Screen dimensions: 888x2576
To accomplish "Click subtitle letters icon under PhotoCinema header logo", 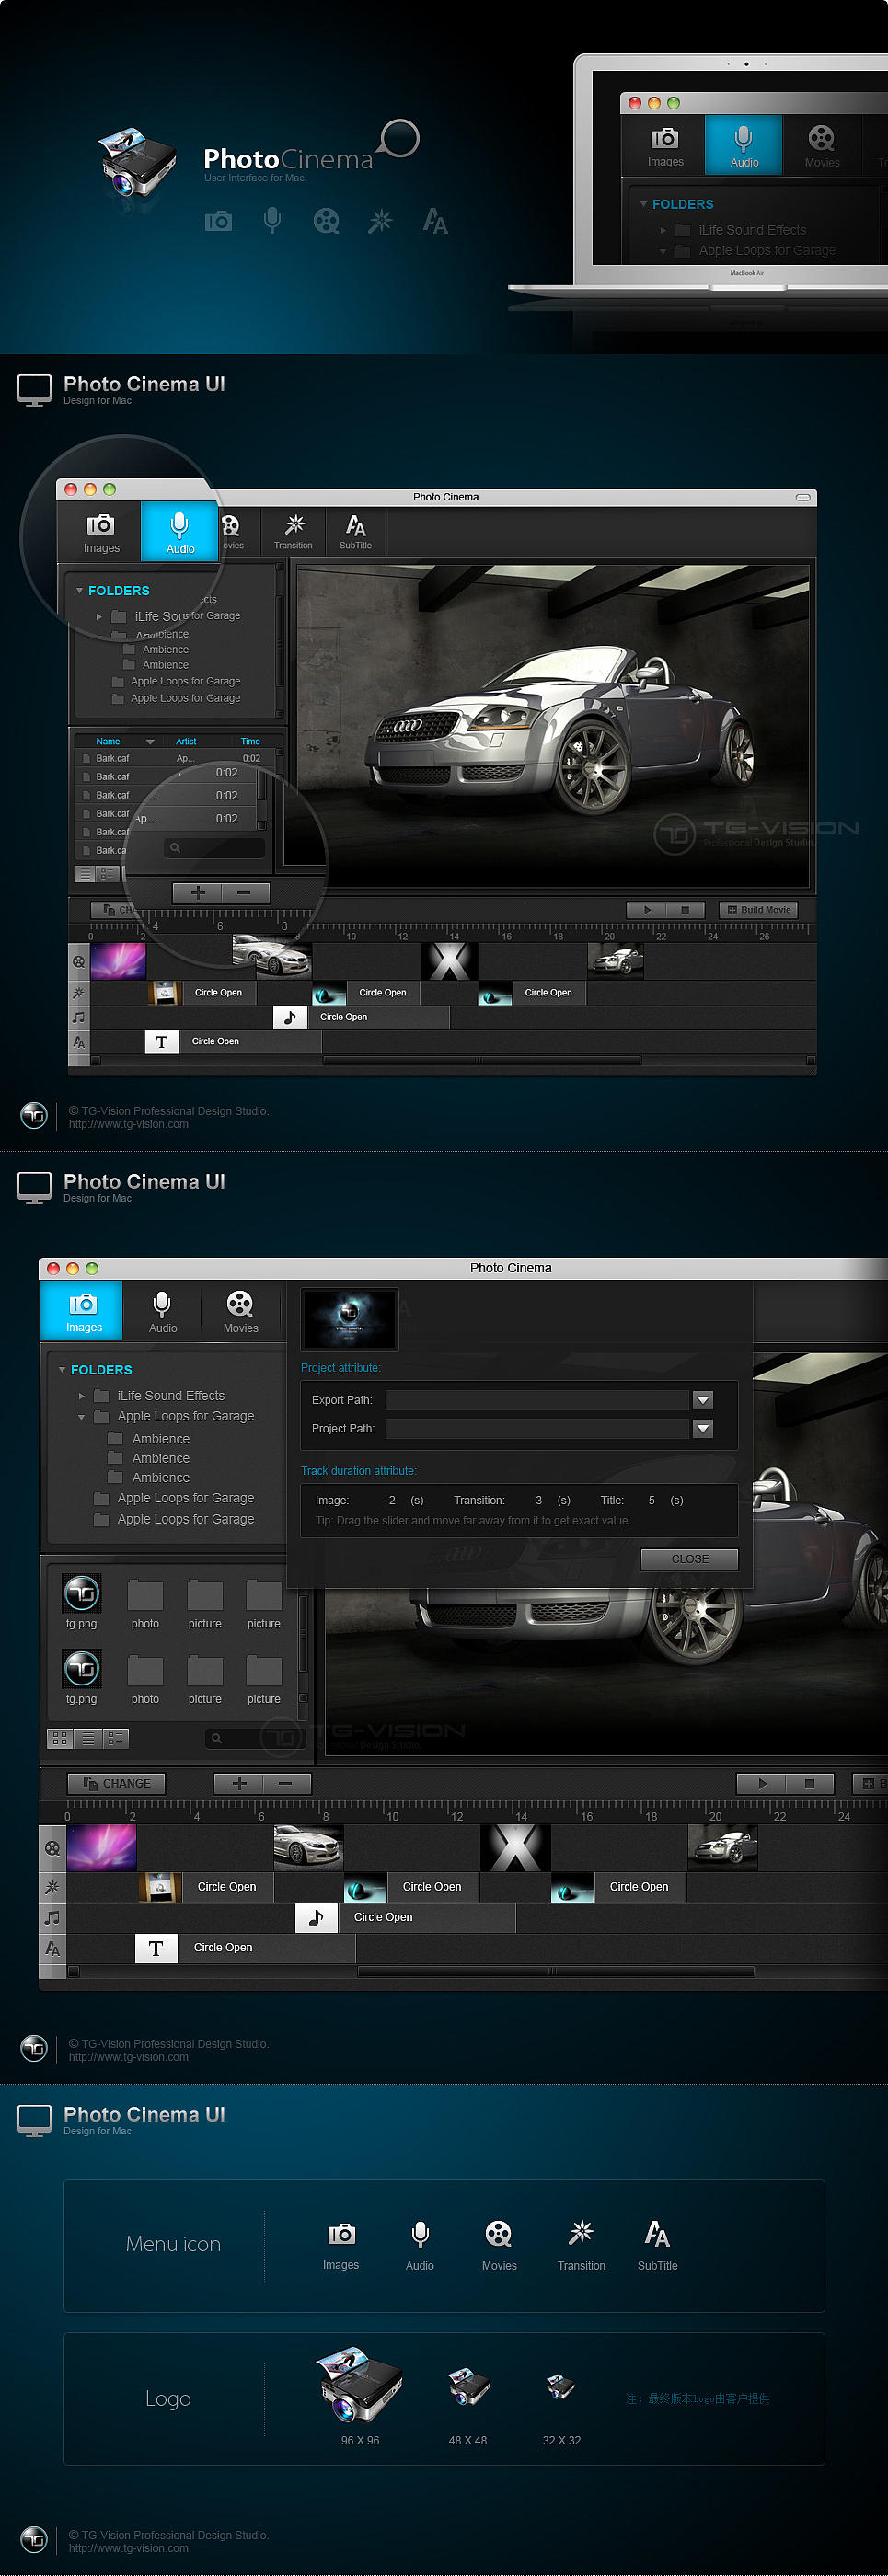I will click(x=435, y=221).
